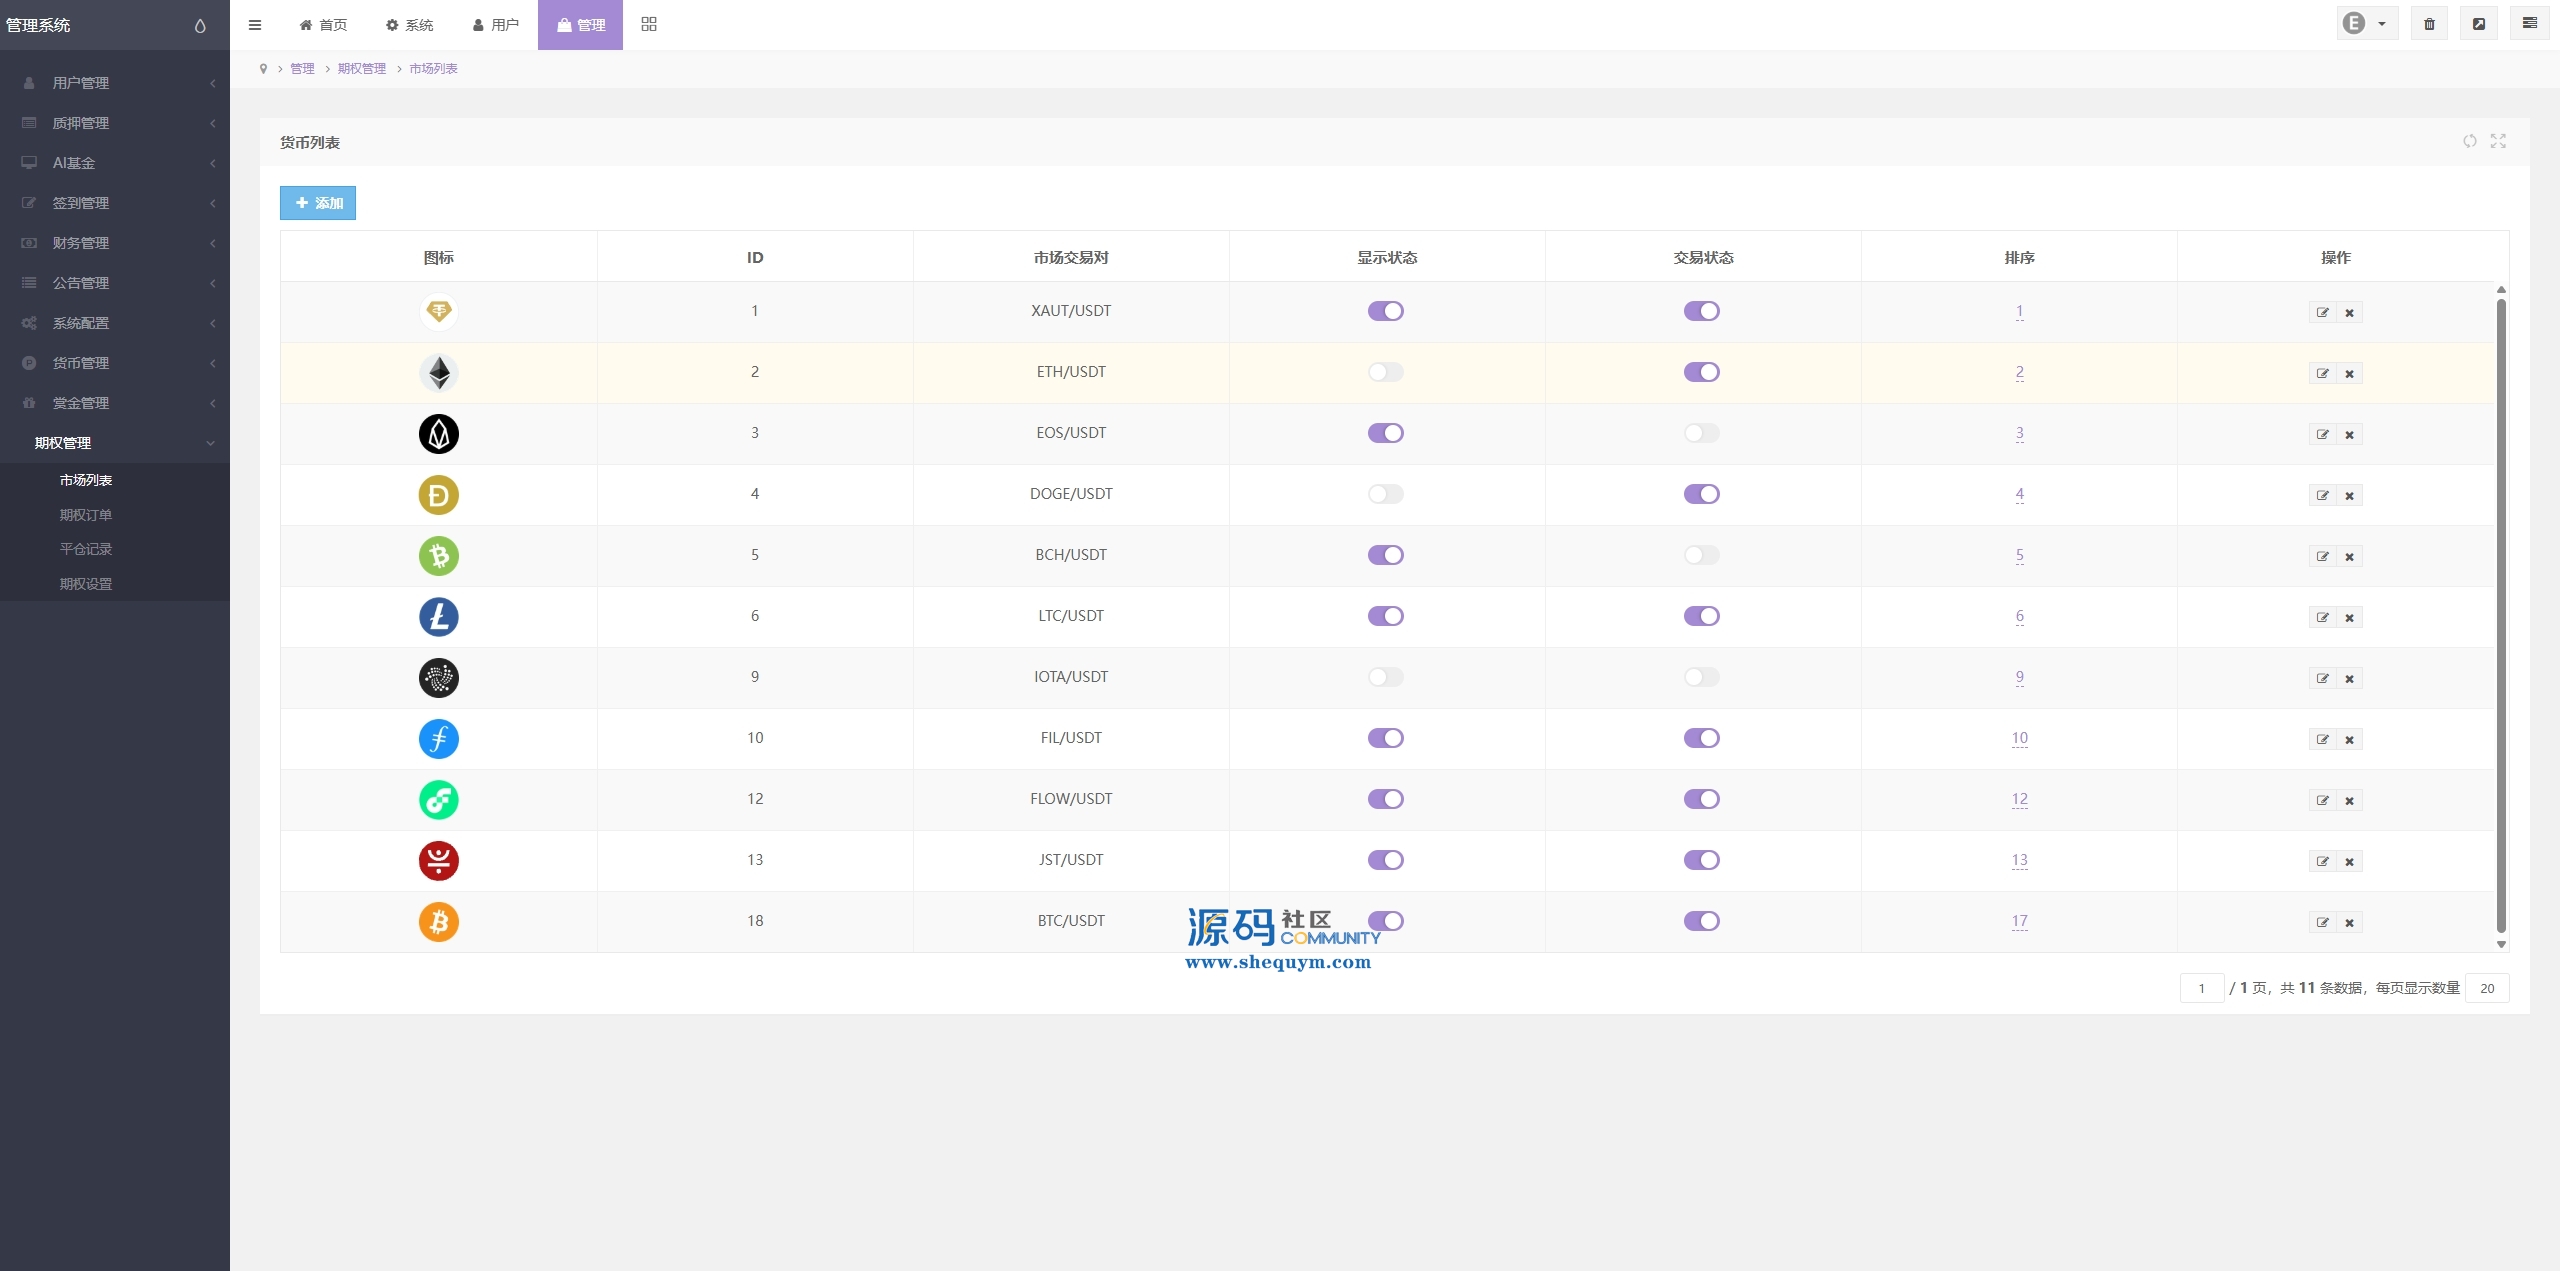The height and width of the screenshot is (1271, 2560).
Task: Click the table vertical scrollbar
Action: 2501,615
